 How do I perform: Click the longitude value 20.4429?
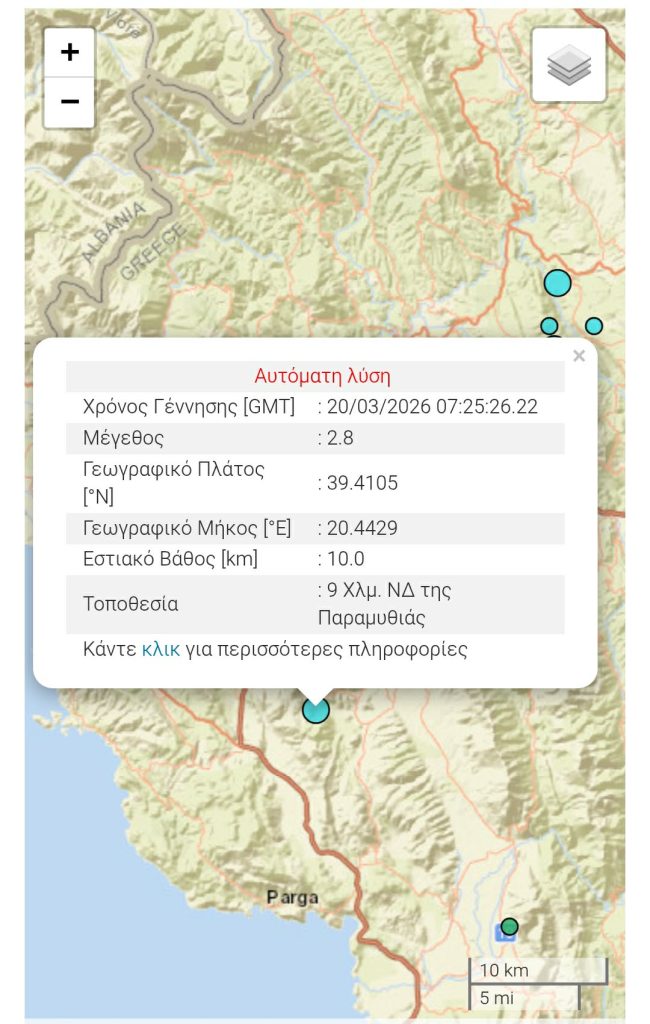click(x=362, y=528)
